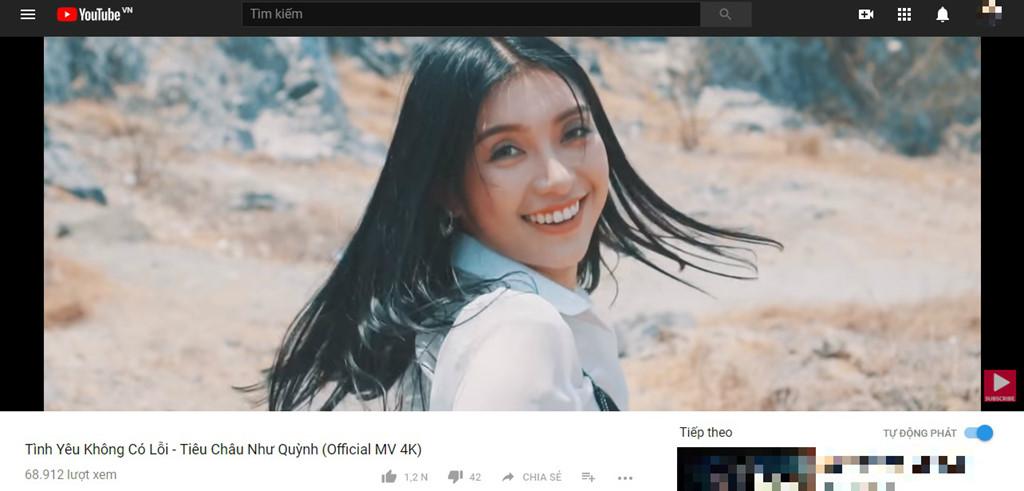The height and width of the screenshot is (491, 1024).
Task: Expand the three-dot more actions menu
Action: click(625, 477)
